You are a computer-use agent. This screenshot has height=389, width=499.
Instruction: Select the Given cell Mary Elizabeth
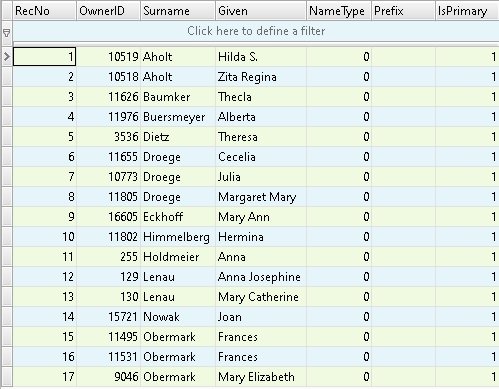point(261,377)
